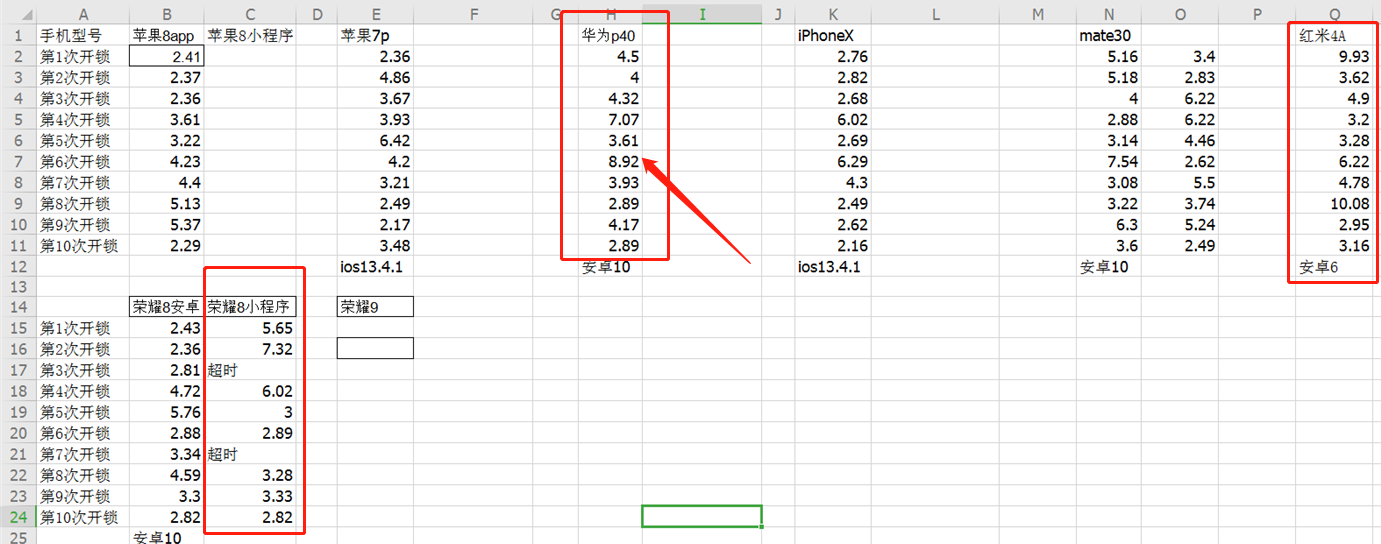Click the 安卓6 cell

tap(1335, 266)
